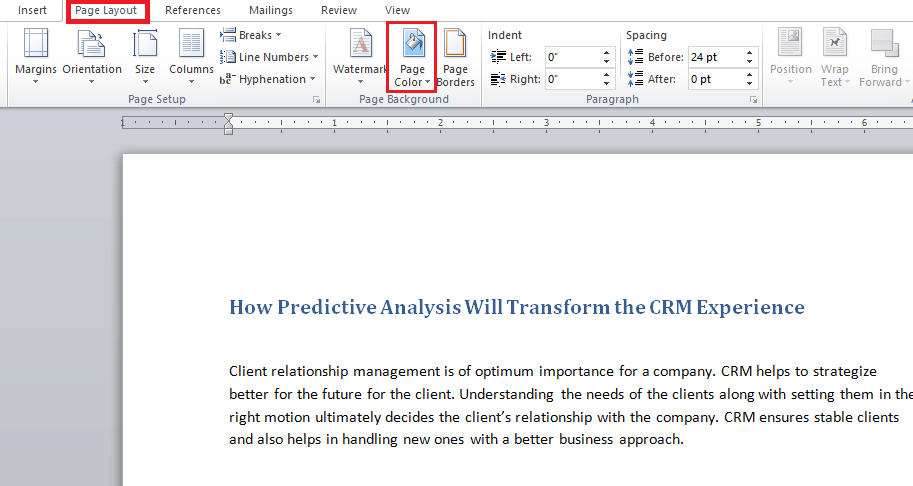The height and width of the screenshot is (486, 913).
Task: Click the Bring Forward button
Action: (883, 57)
